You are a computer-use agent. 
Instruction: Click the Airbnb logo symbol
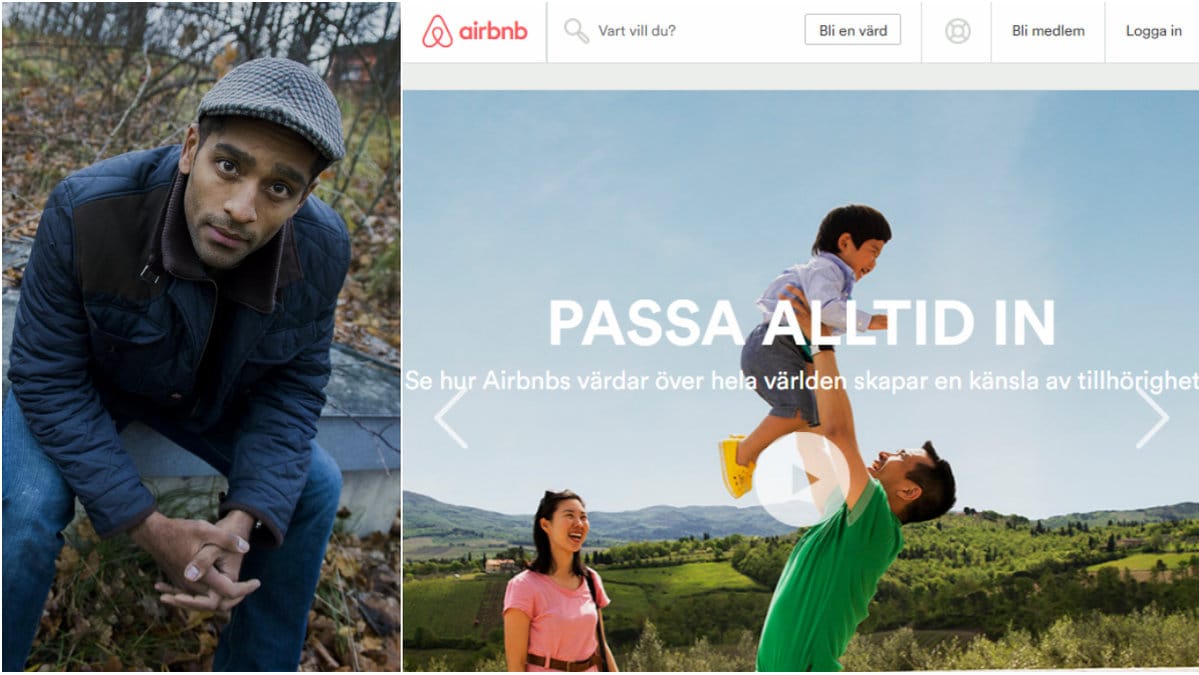(x=437, y=31)
